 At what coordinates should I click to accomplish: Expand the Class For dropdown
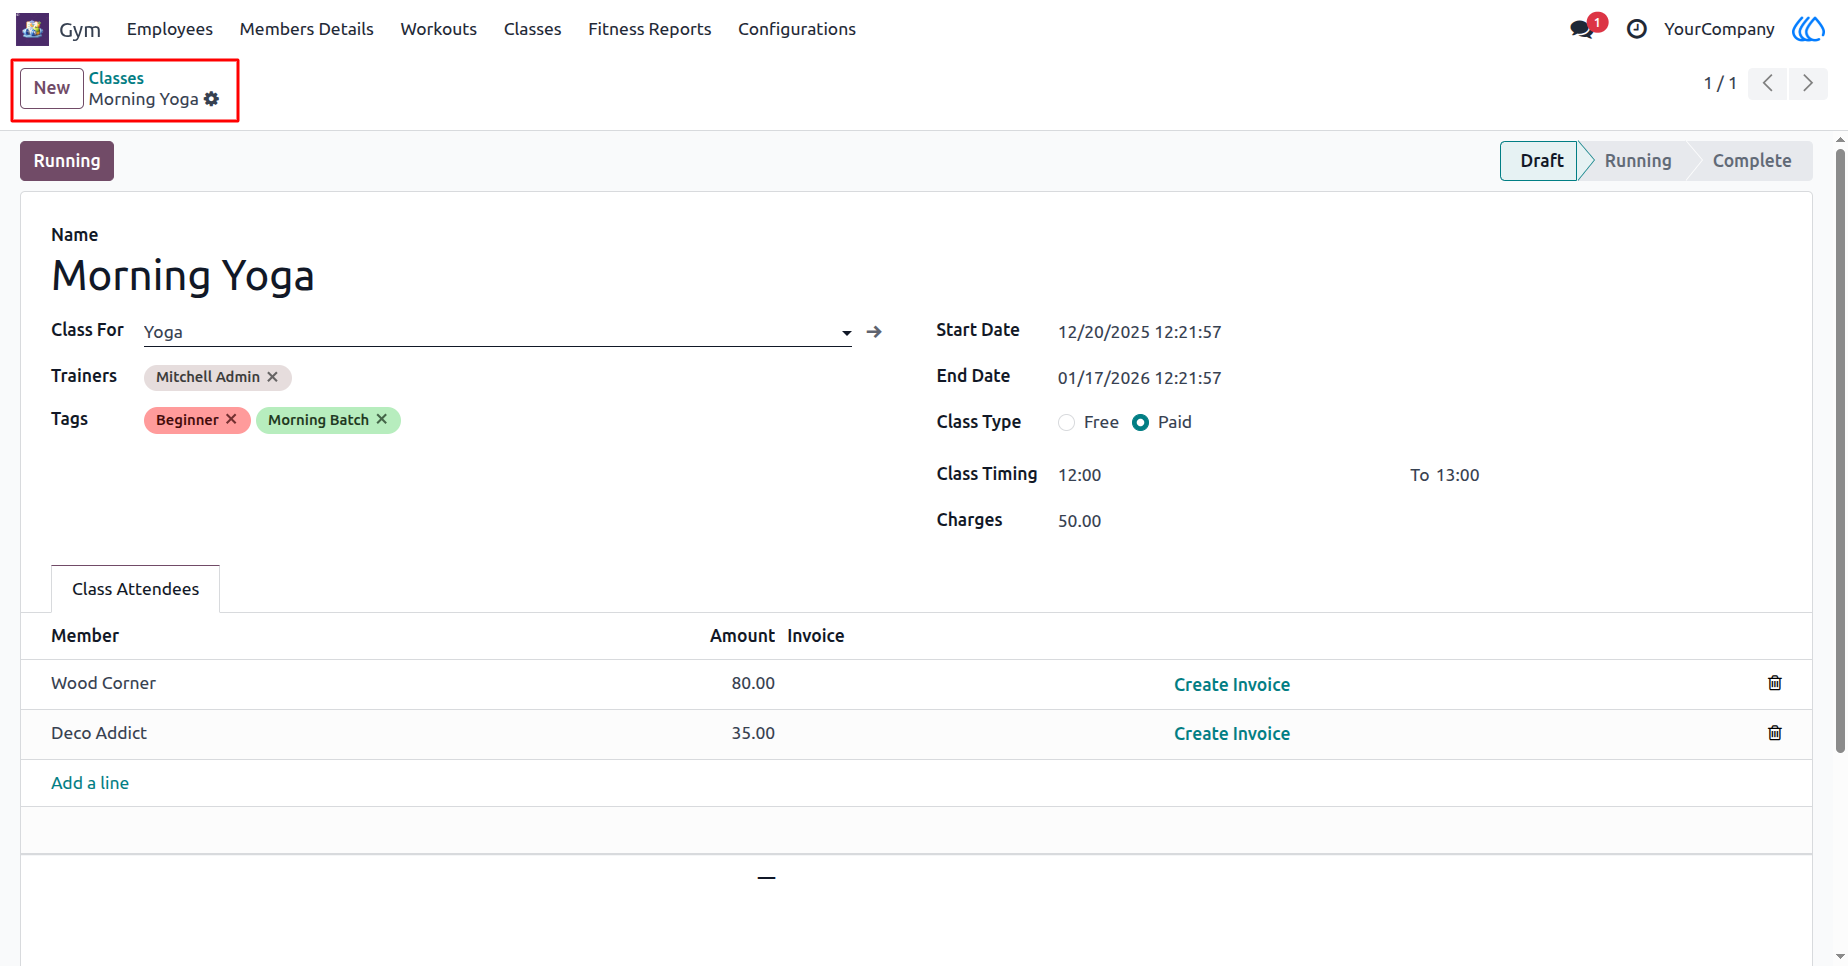846,333
